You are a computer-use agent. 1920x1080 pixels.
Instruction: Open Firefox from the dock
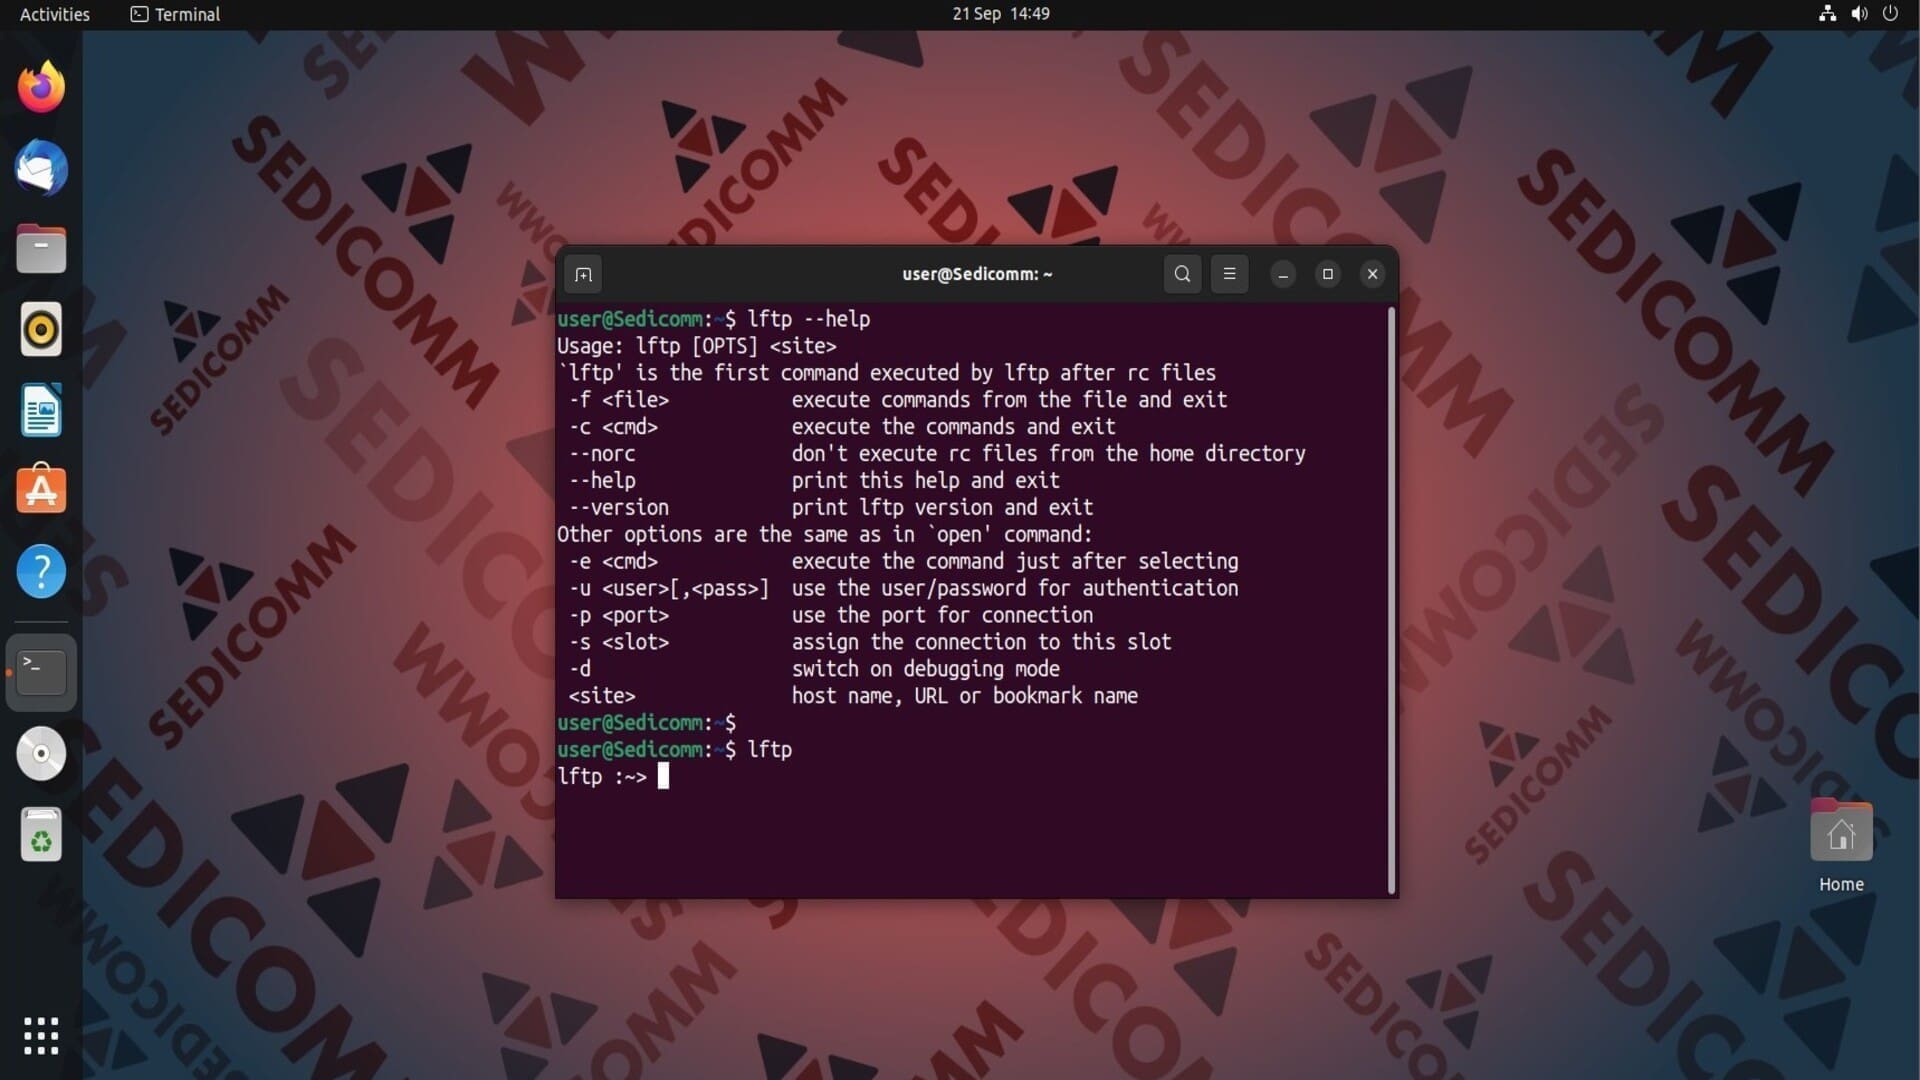(x=41, y=87)
